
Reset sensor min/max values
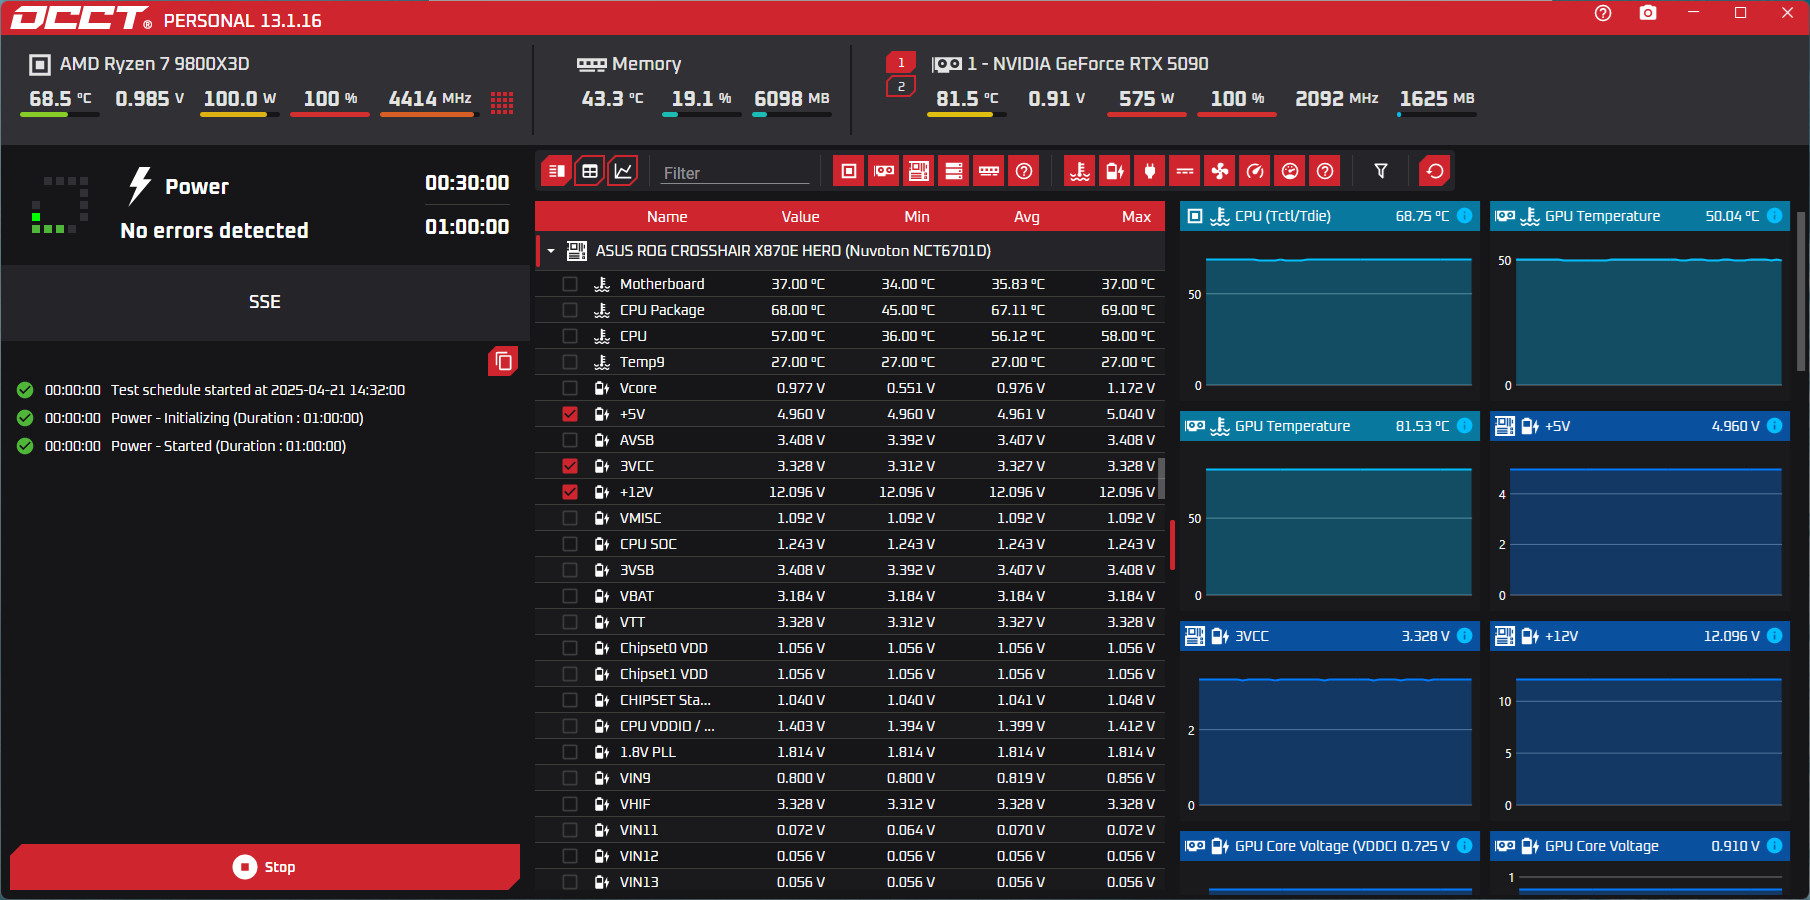click(x=1435, y=171)
